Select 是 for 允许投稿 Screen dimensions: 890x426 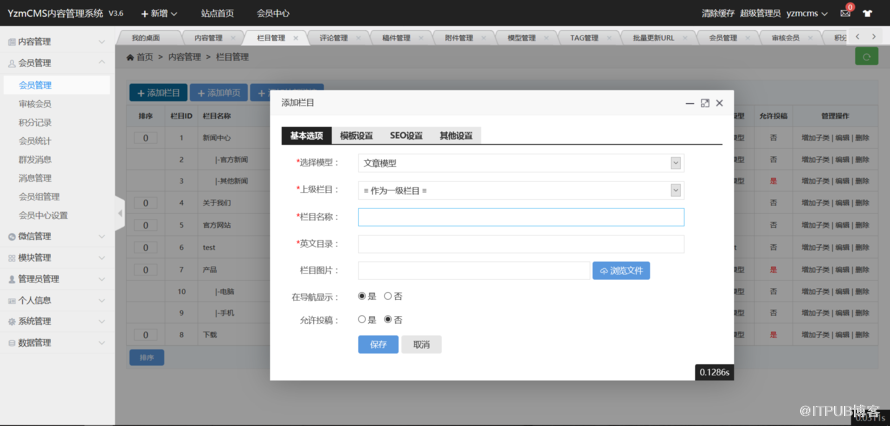pos(362,319)
